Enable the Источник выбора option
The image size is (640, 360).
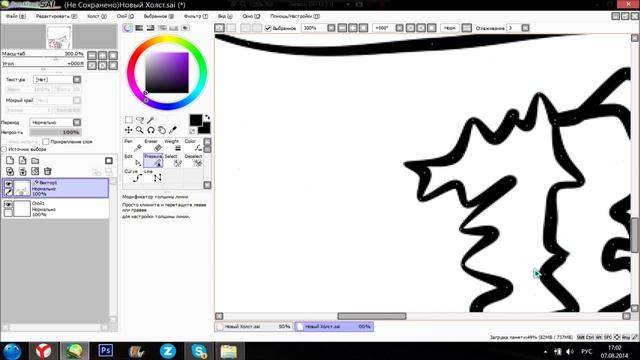[4, 149]
